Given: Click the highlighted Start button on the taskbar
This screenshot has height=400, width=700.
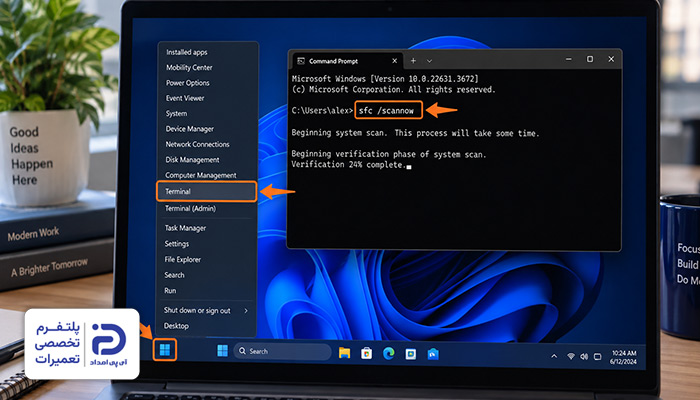Looking at the screenshot, I should point(165,350).
